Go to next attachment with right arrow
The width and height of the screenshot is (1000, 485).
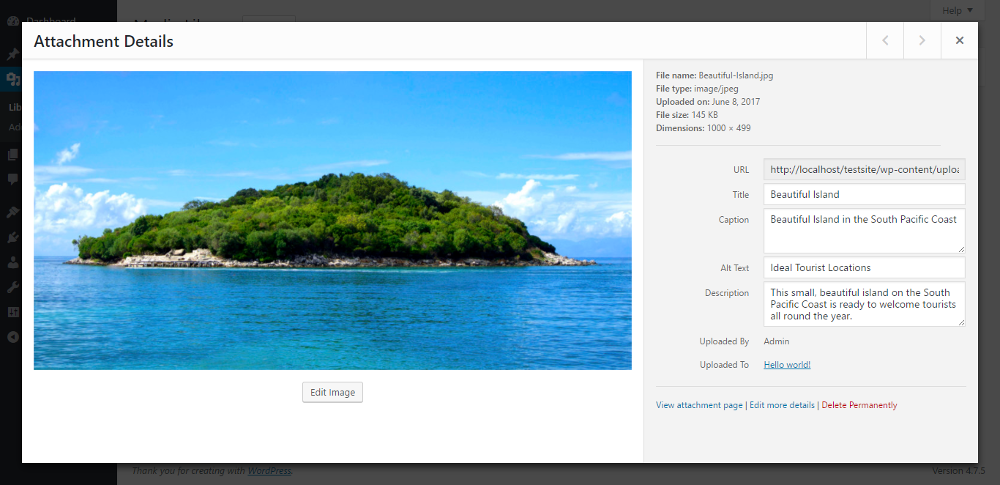point(922,40)
